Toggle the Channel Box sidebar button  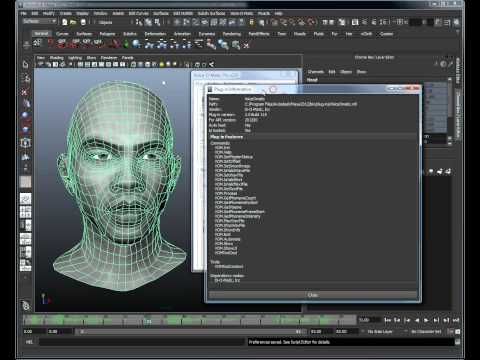(456, 22)
